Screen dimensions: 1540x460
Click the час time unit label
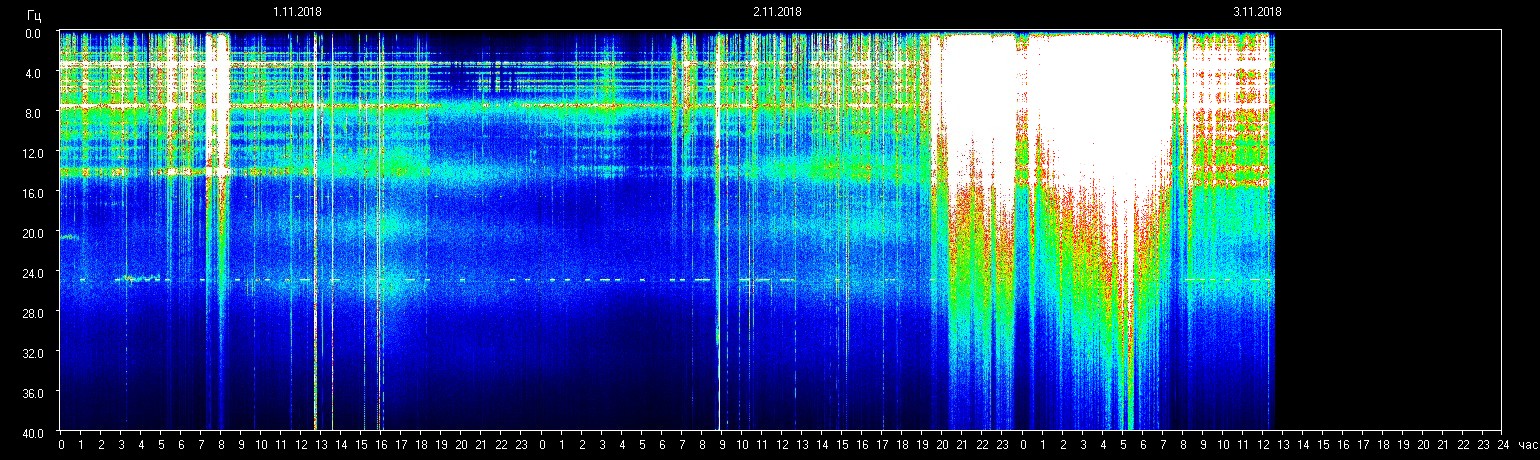1526,445
